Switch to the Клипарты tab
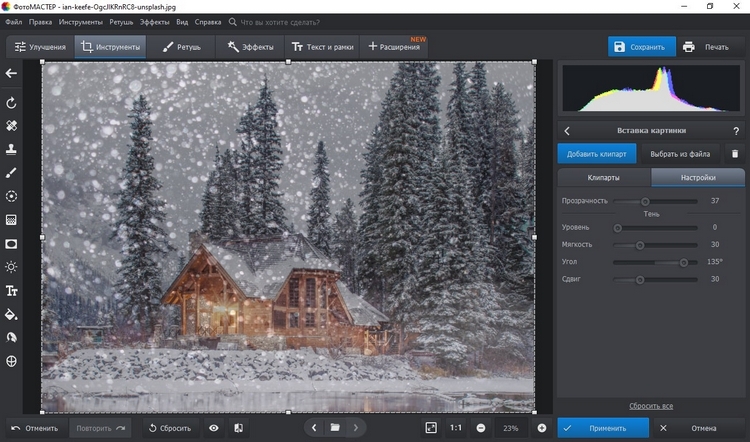 pos(603,178)
